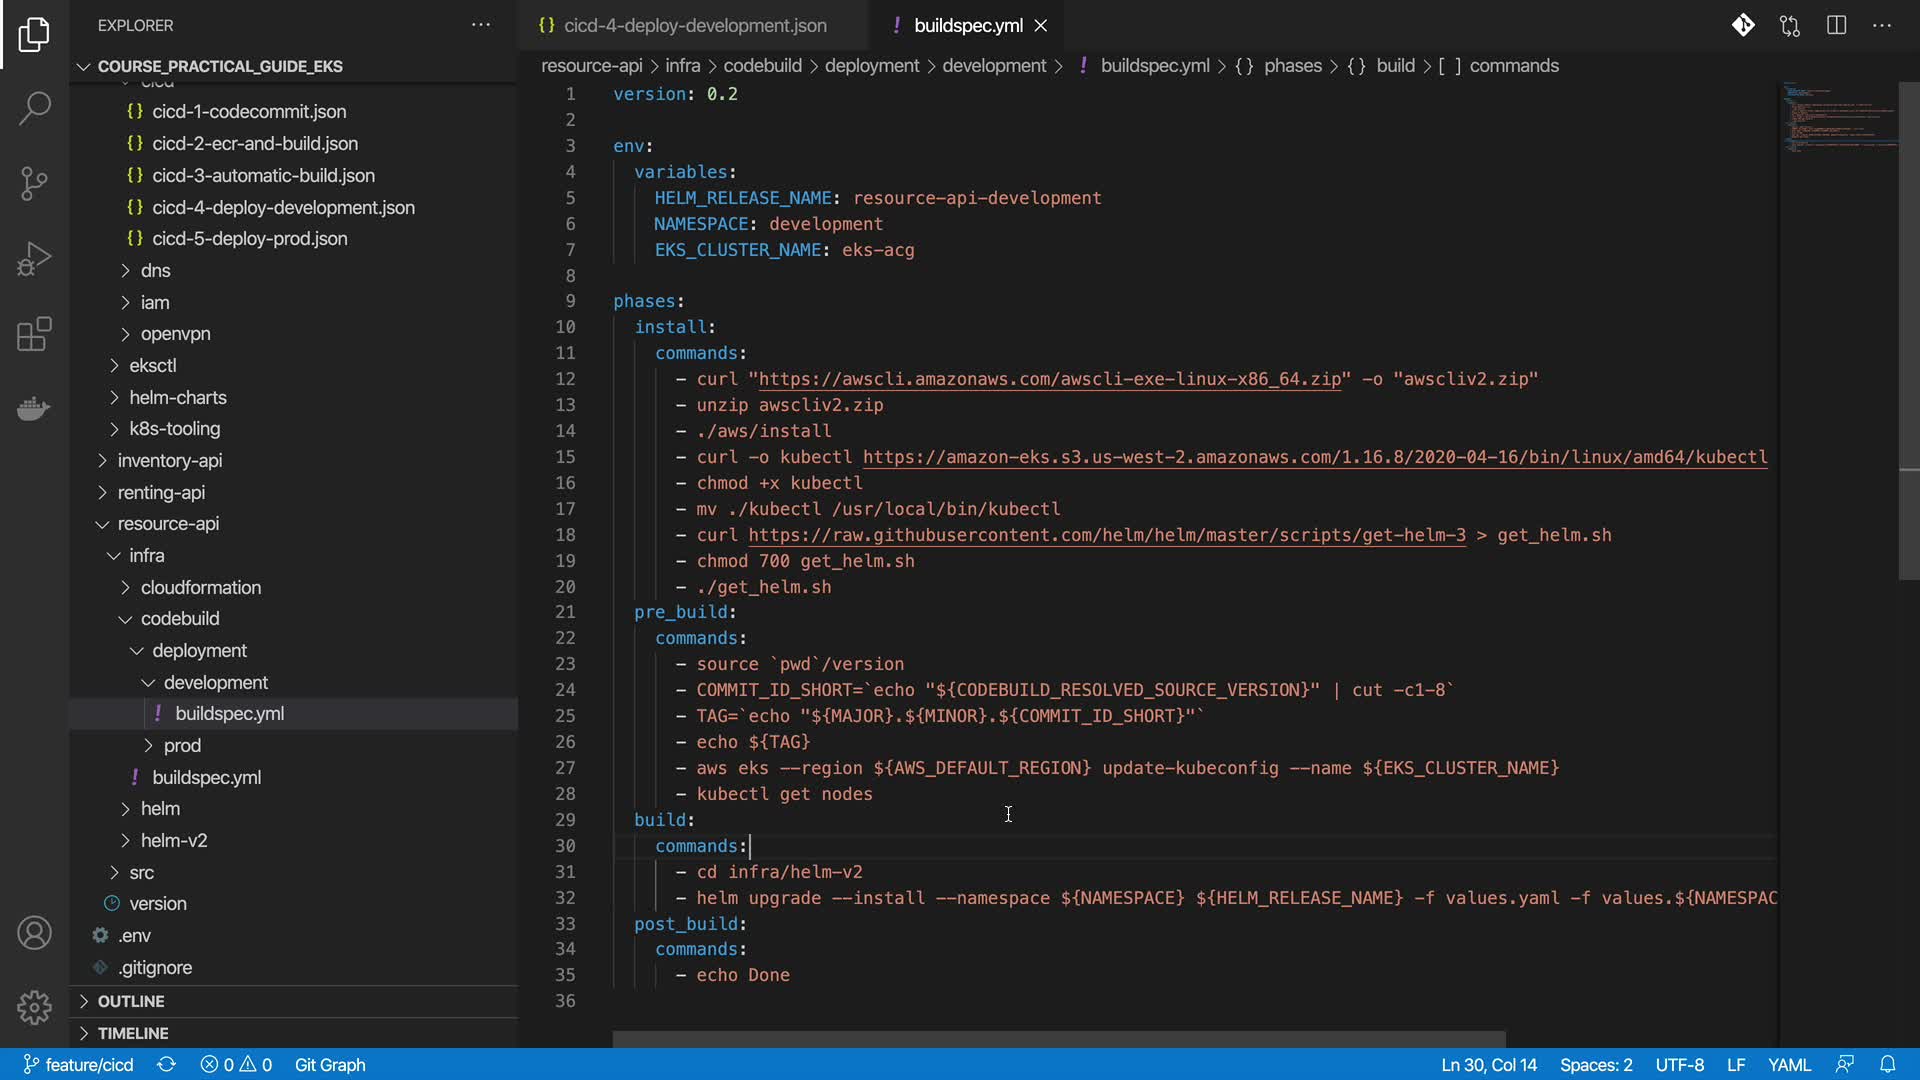This screenshot has height=1080, width=1920.
Task: Collapse the resource-api folder
Action: 168,523
